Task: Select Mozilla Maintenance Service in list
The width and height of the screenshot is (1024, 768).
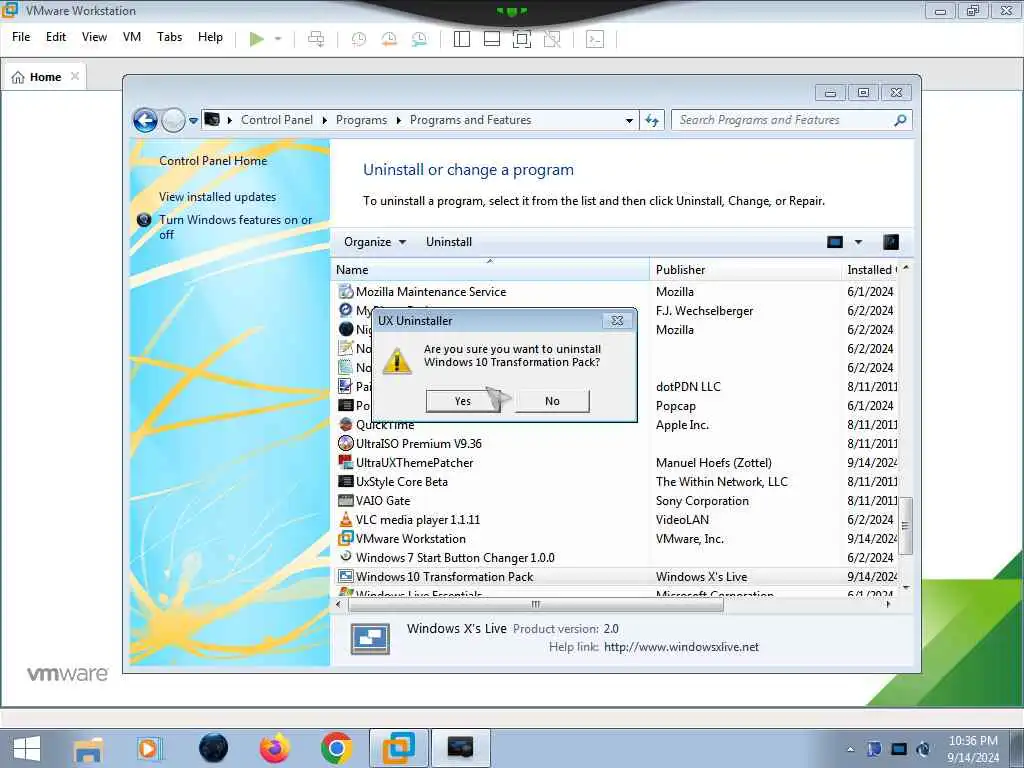Action: 430,292
